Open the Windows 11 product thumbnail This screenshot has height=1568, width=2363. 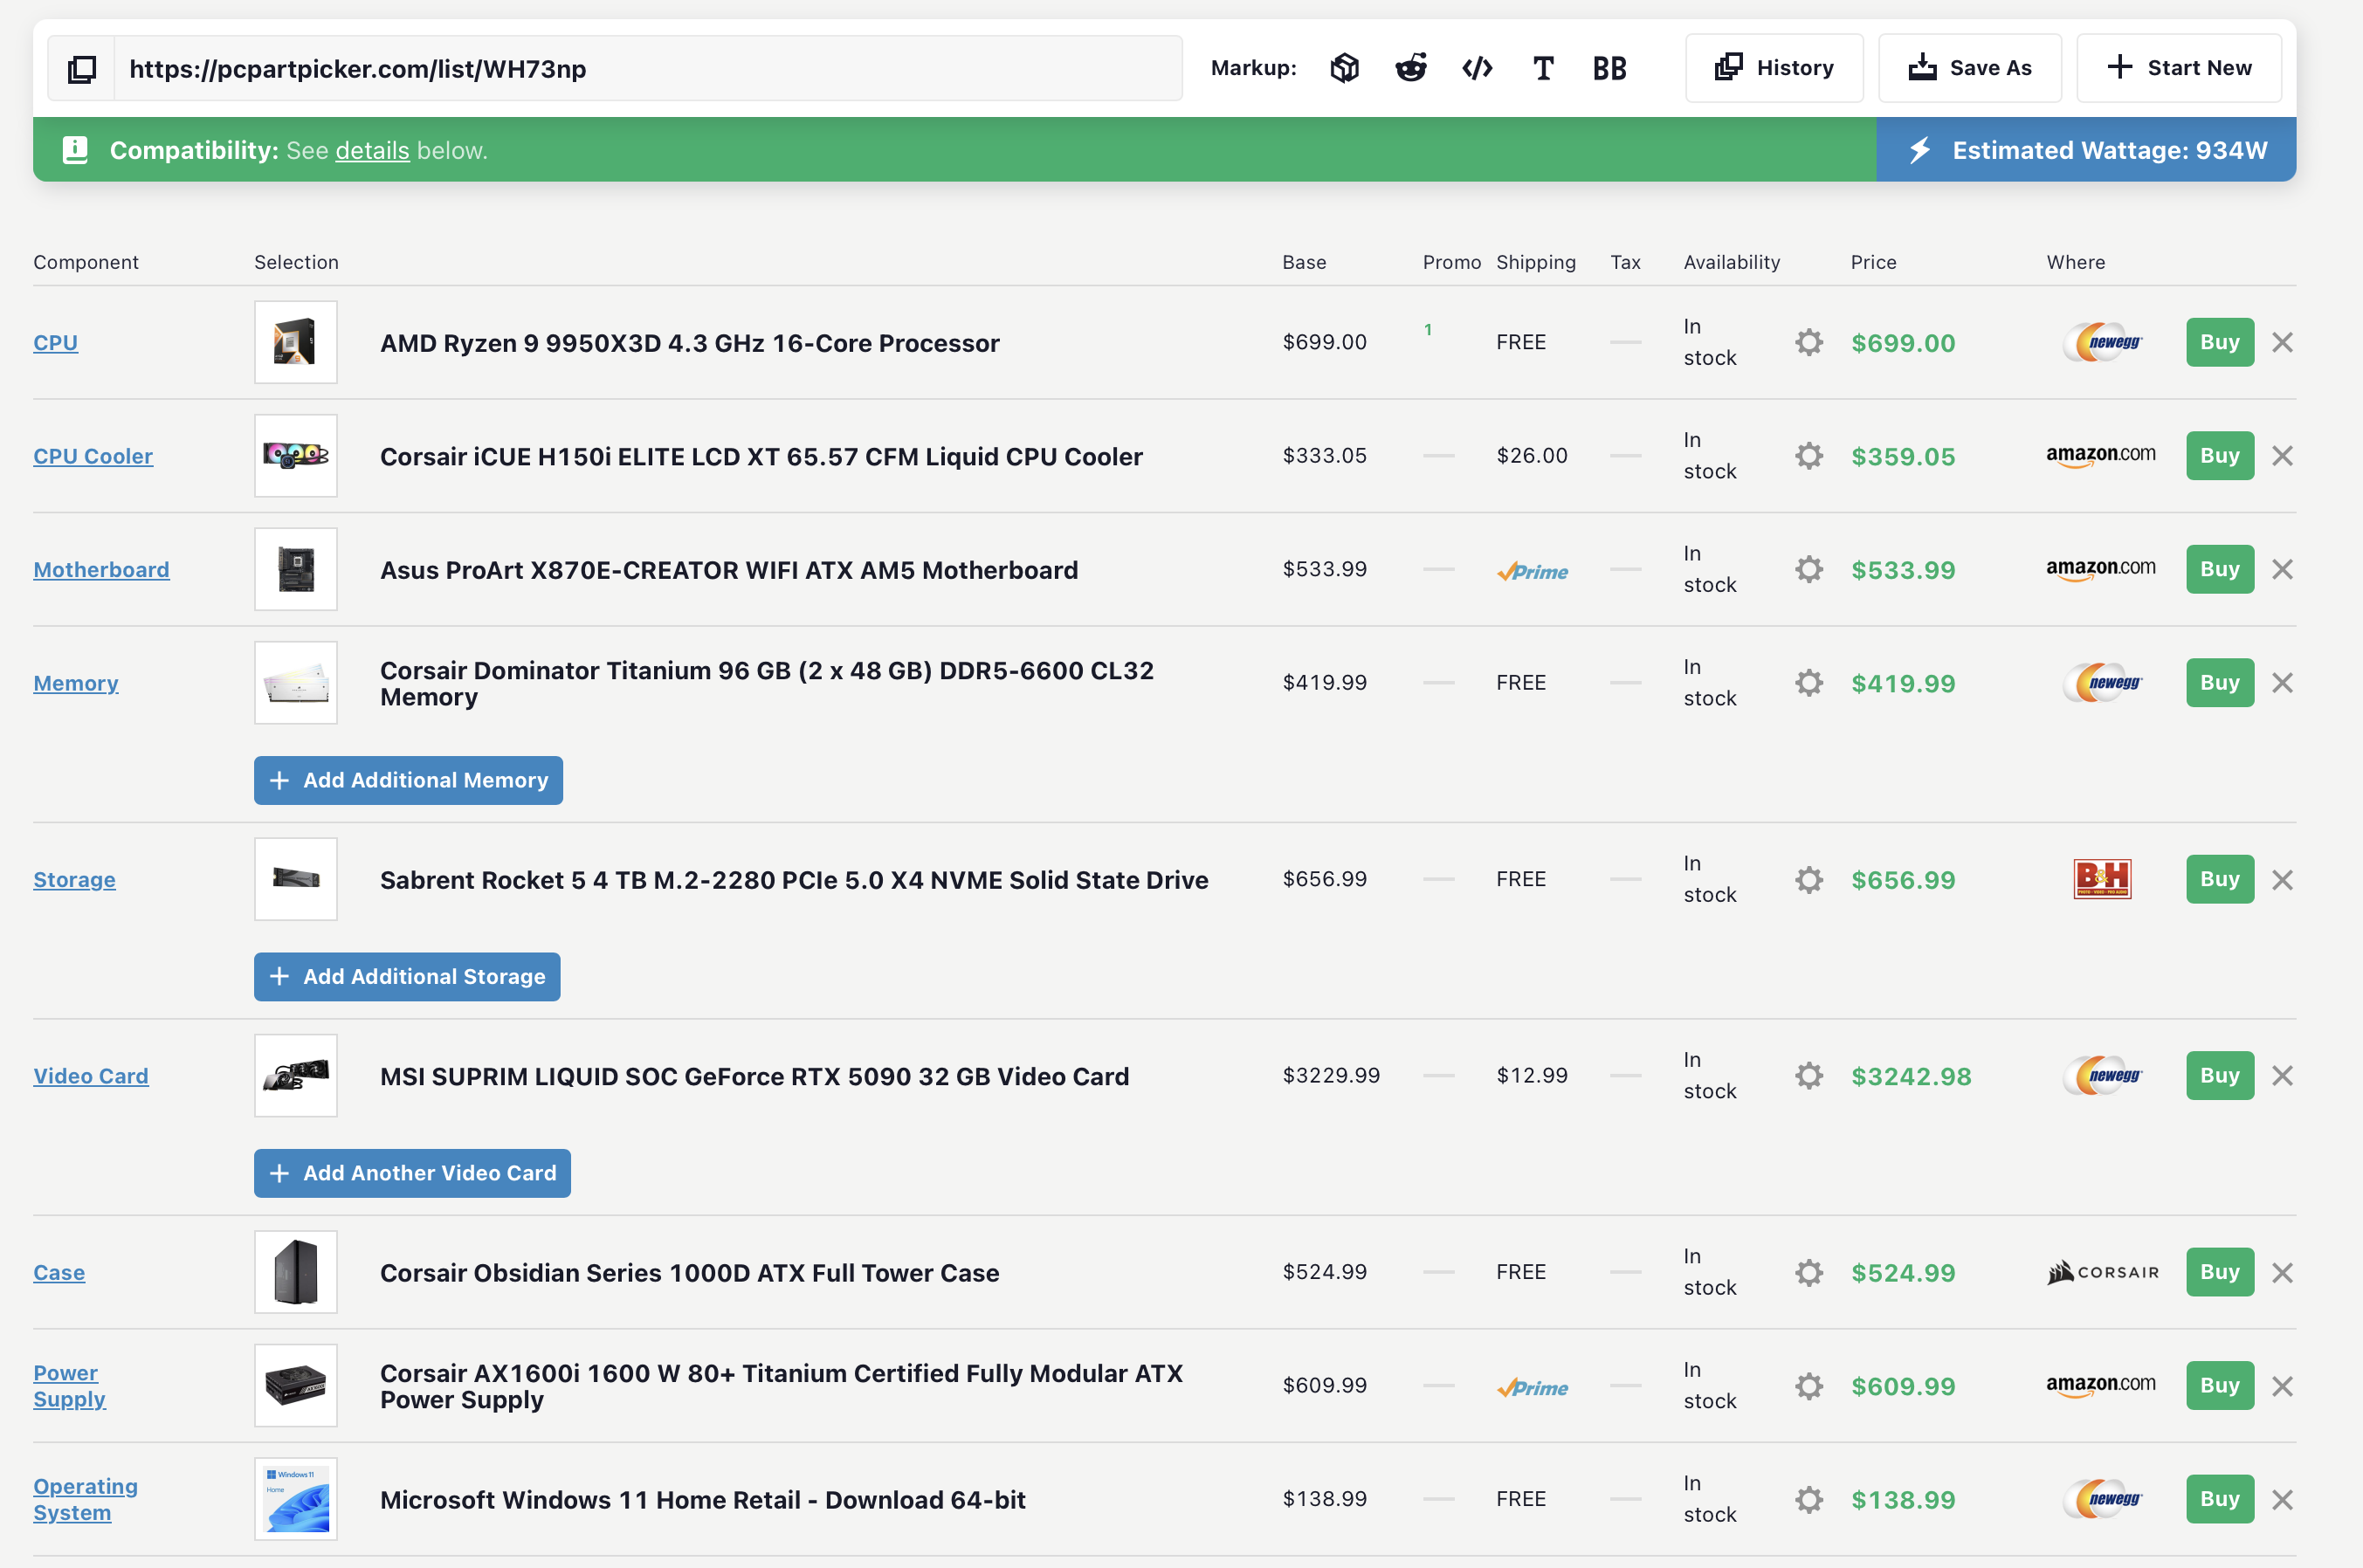[295, 1499]
